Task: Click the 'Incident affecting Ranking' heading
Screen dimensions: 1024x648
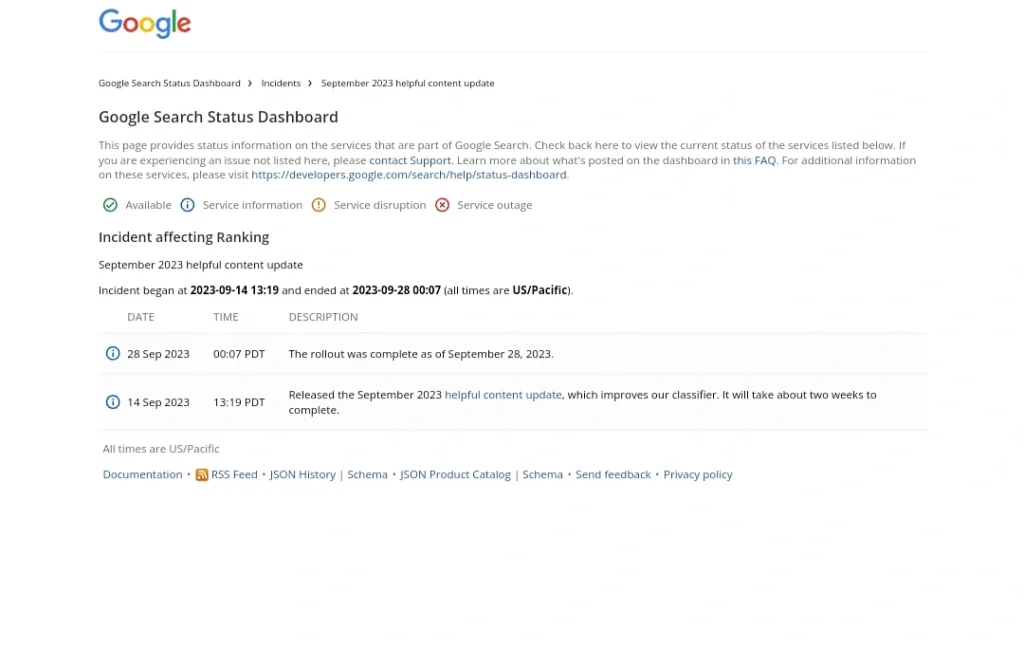Action: point(184,237)
